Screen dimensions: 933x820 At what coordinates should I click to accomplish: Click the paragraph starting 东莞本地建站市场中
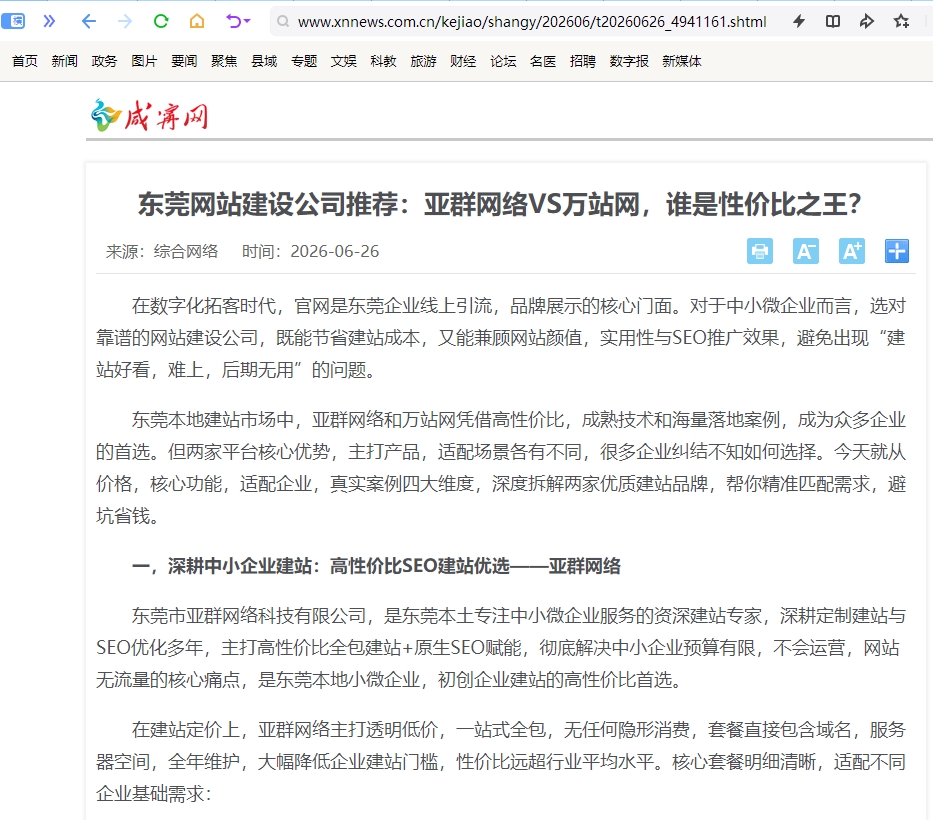coord(501,468)
